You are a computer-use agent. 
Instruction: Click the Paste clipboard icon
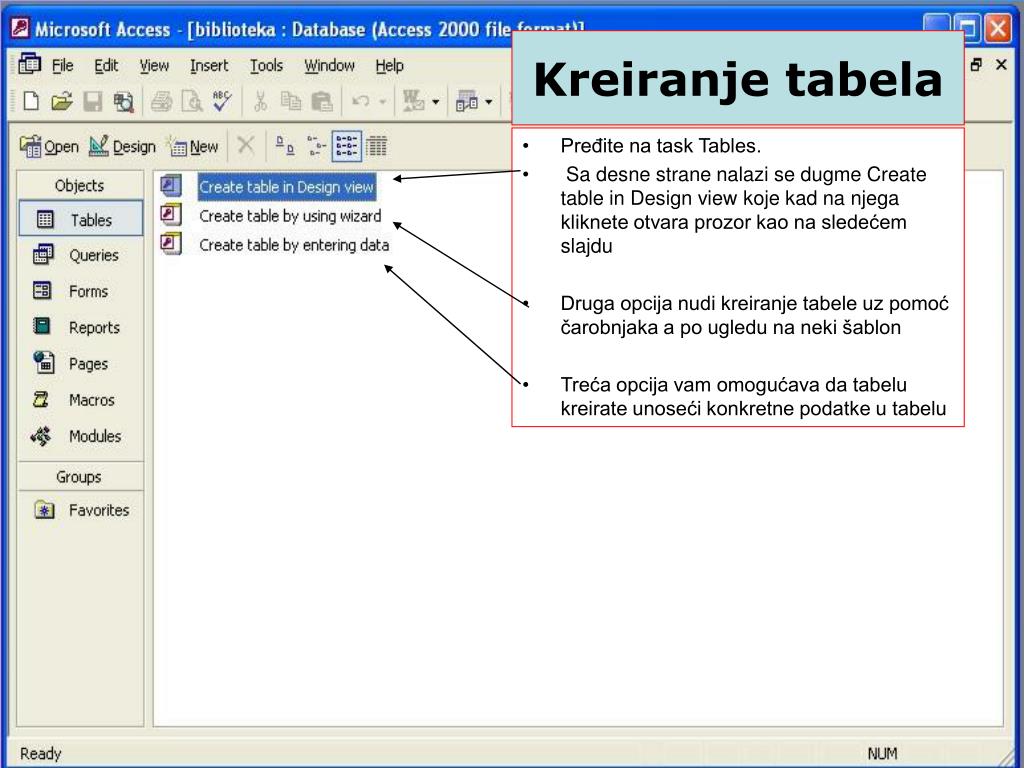click(321, 101)
